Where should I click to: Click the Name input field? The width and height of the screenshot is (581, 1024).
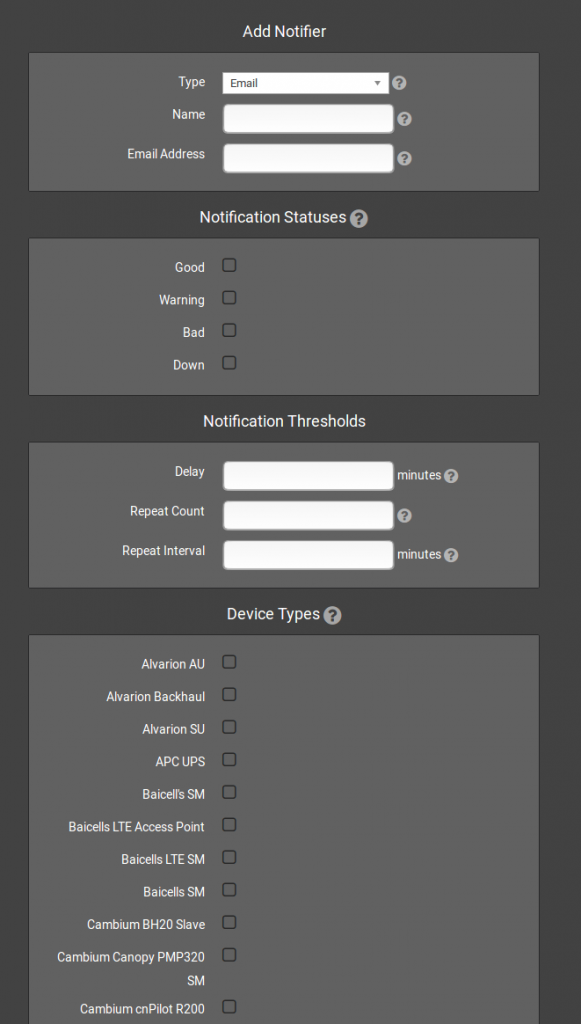(x=308, y=119)
